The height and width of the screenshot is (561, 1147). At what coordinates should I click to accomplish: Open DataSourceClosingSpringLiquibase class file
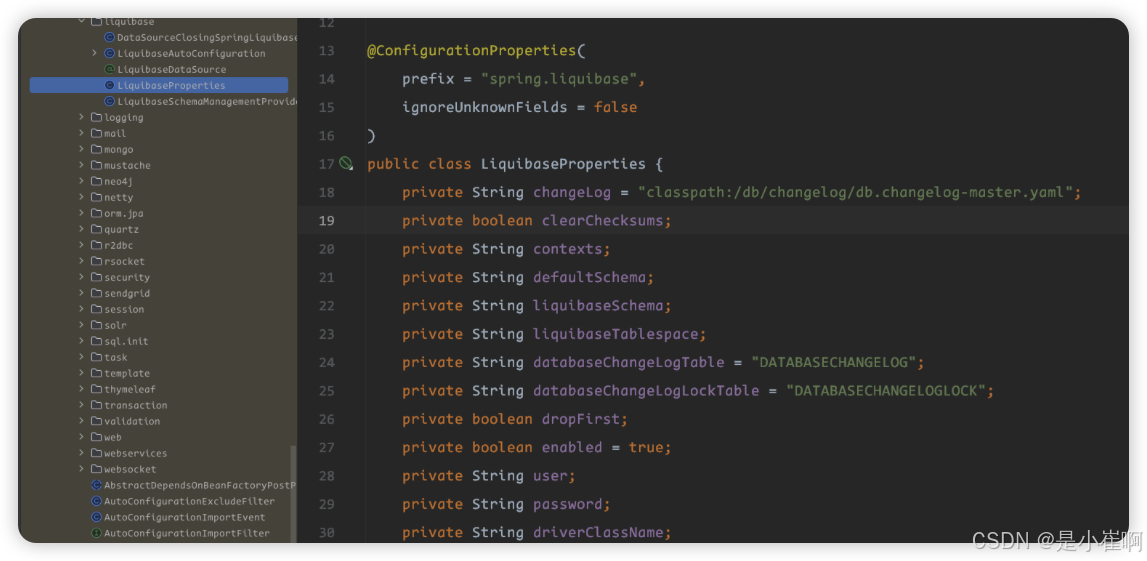click(207, 37)
